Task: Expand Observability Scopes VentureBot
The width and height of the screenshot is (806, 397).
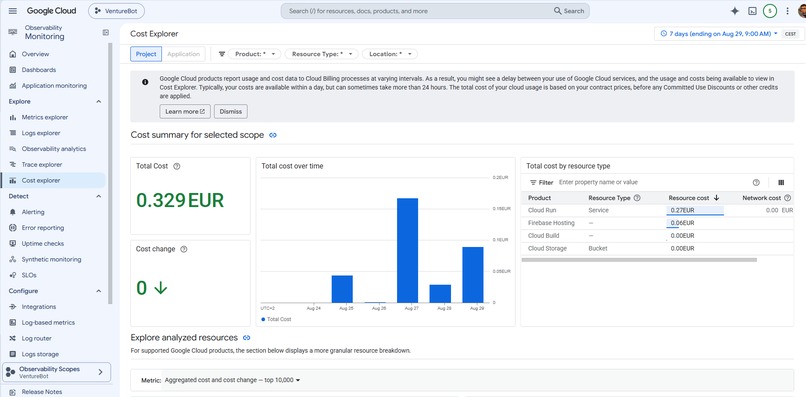Action: (57, 372)
